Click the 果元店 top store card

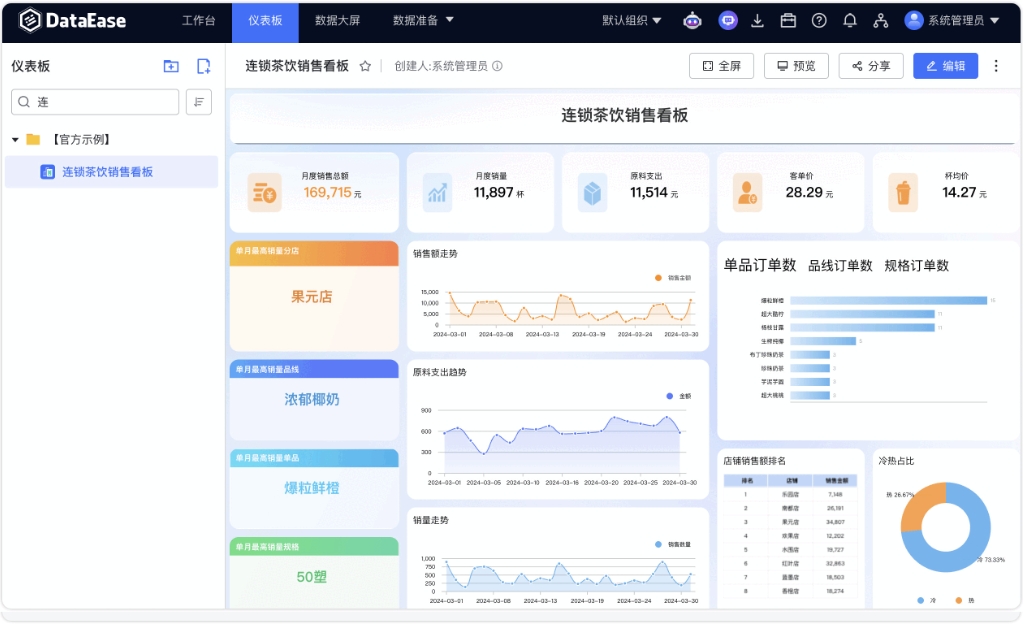point(314,296)
